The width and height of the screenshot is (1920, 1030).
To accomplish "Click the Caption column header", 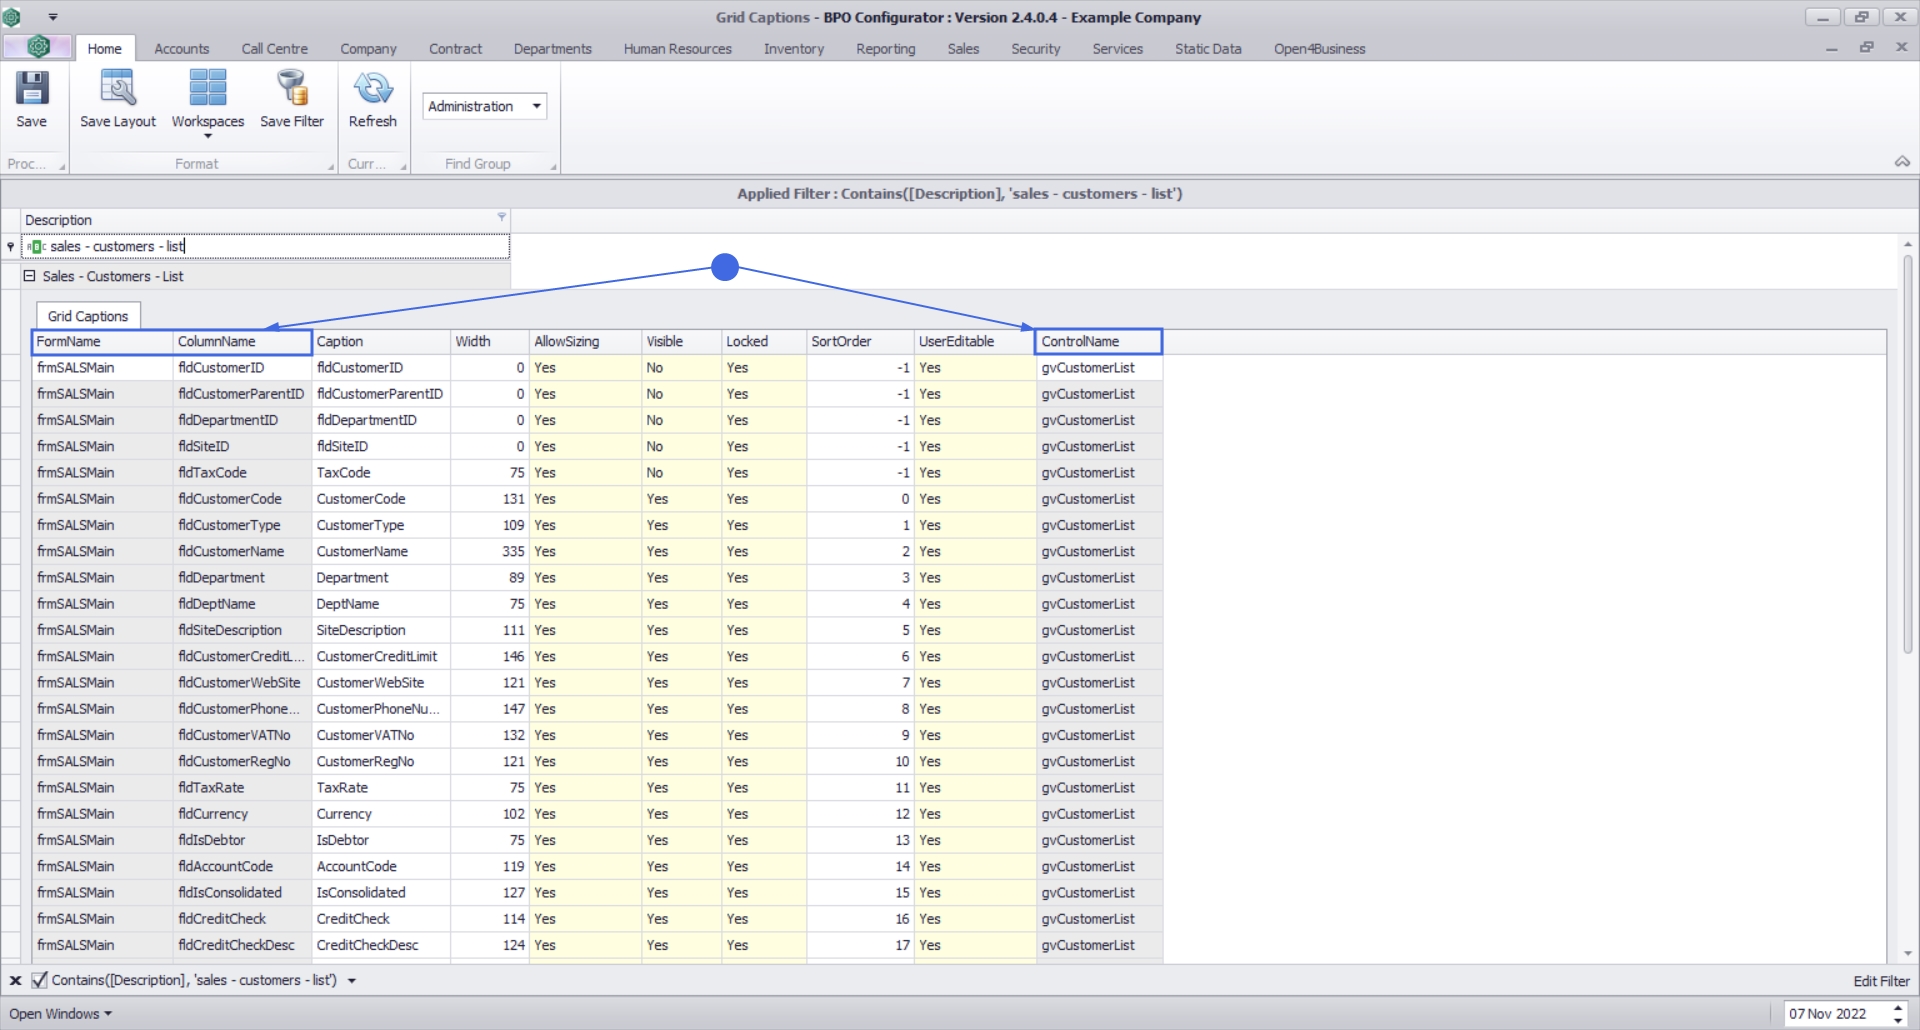I will [380, 342].
